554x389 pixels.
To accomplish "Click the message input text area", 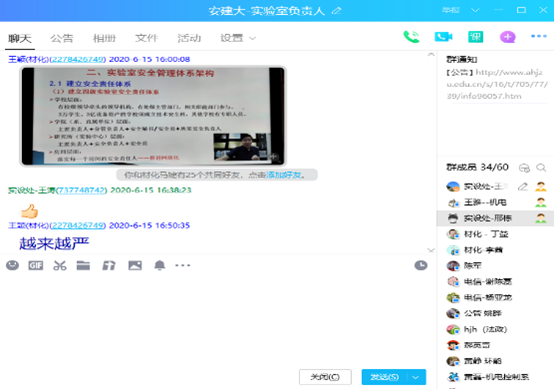I will (x=216, y=318).
